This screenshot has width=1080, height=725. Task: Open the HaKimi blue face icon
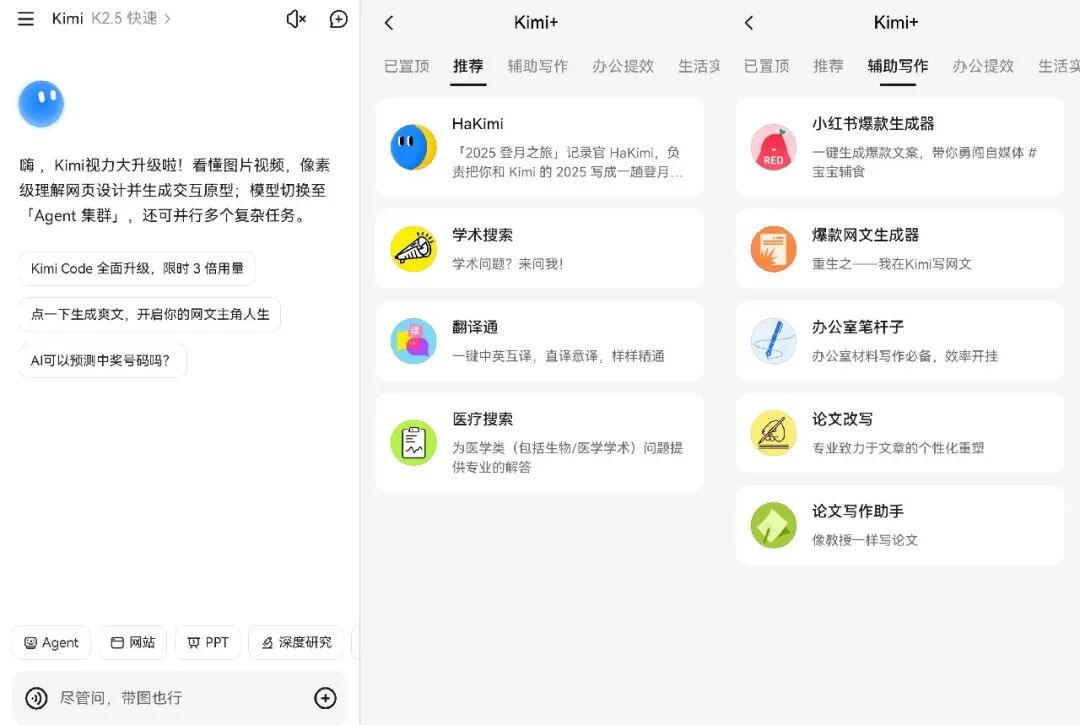tap(413, 147)
